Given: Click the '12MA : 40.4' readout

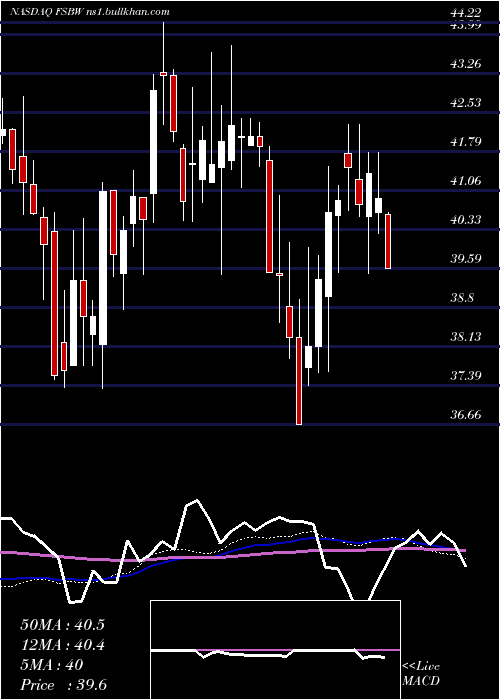Looking at the screenshot, I should click(63, 645).
